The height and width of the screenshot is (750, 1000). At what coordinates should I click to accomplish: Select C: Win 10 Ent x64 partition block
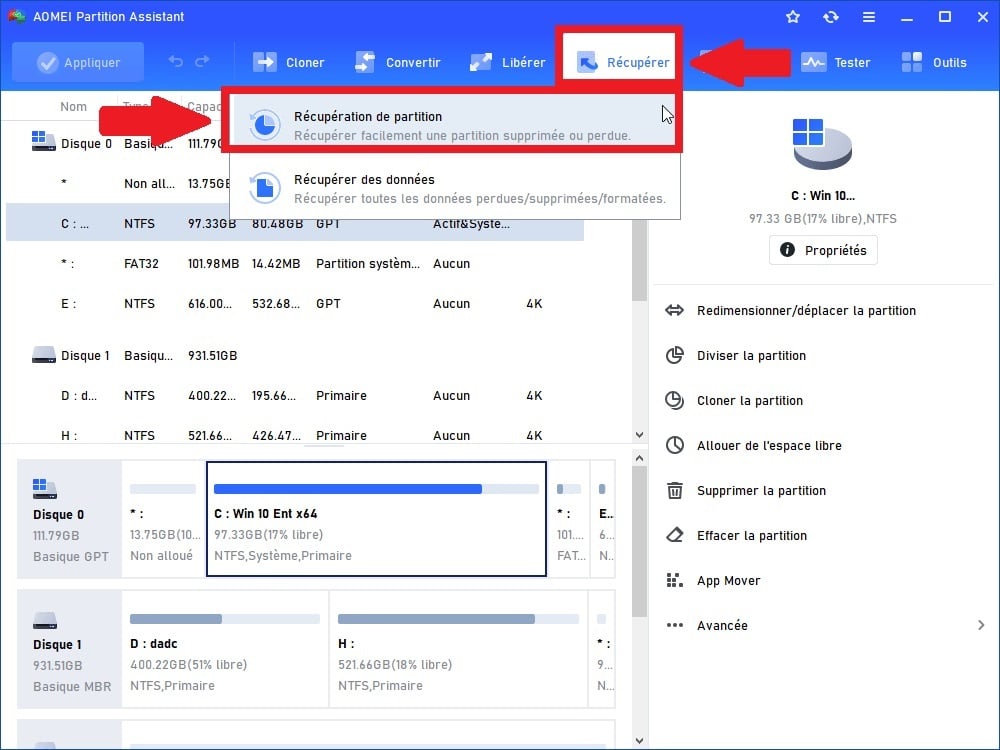[376, 519]
